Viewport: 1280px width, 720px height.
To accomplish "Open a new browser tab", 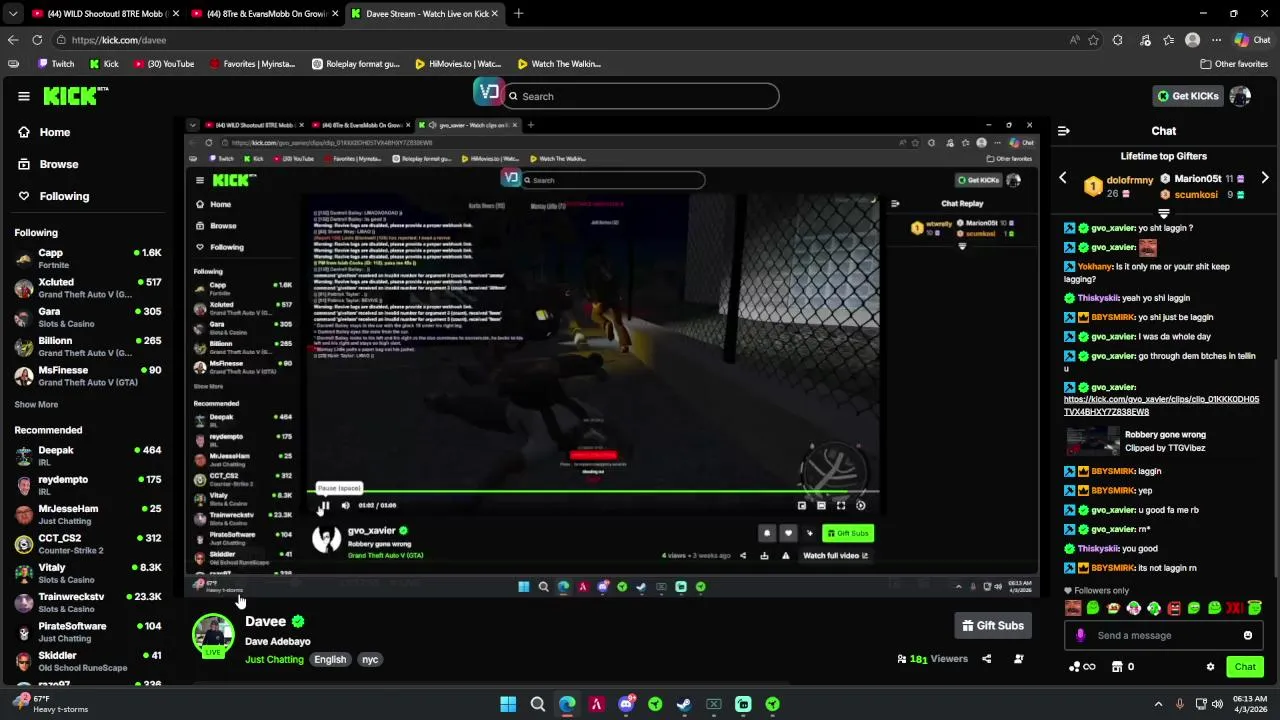I will (x=518, y=14).
